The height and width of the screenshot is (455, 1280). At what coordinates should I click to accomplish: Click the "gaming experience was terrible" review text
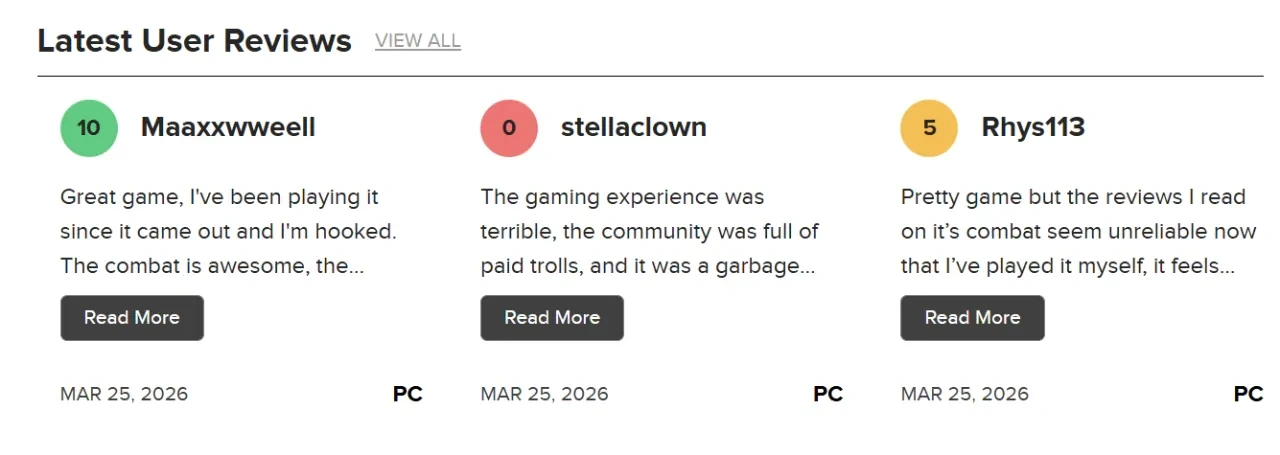(x=649, y=232)
